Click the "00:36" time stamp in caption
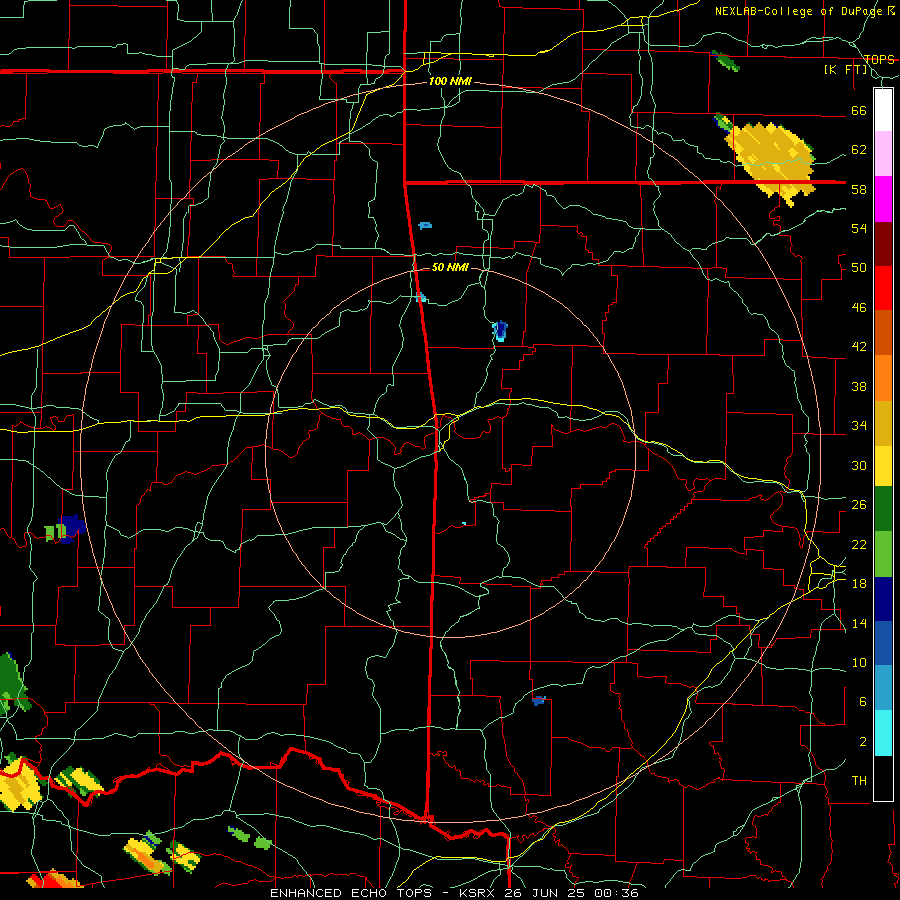 [615, 893]
